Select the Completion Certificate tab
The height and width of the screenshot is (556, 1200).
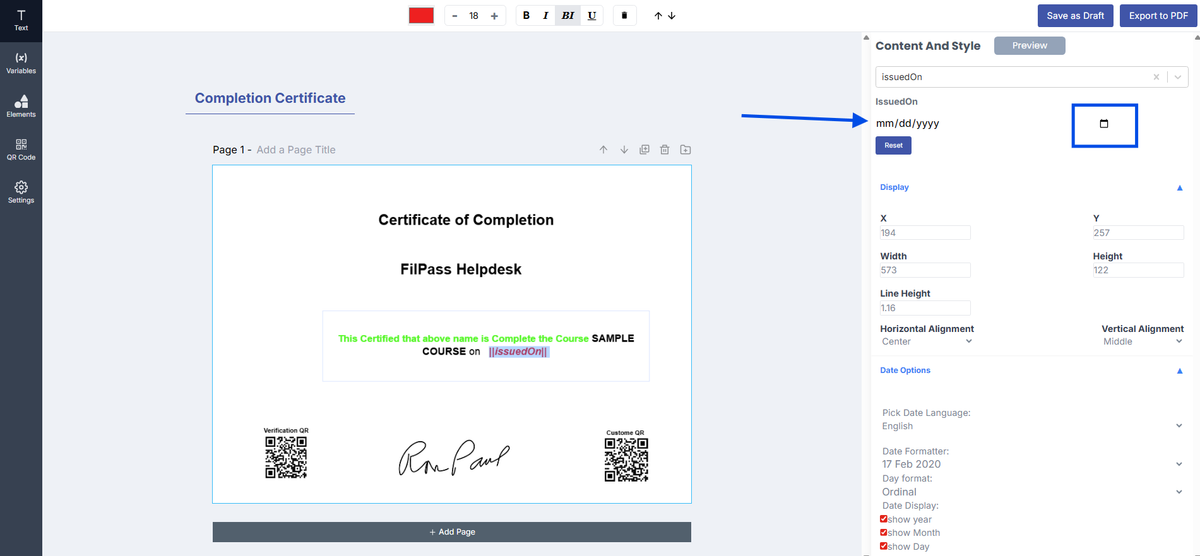(270, 98)
